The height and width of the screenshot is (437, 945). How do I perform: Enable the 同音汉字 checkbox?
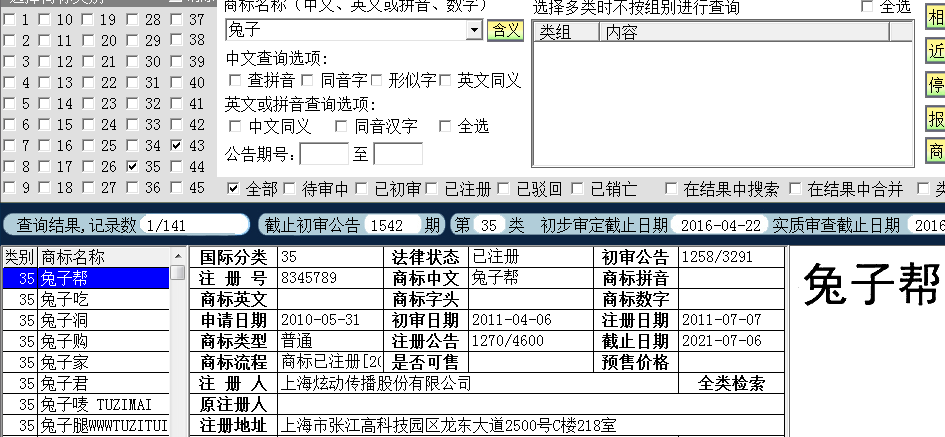(341, 126)
